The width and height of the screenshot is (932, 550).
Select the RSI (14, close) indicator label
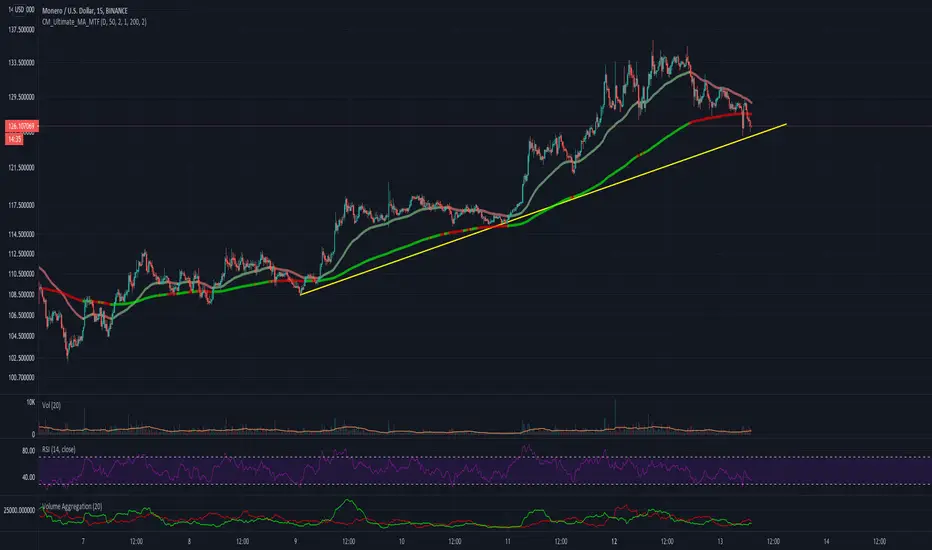click(59, 450)
